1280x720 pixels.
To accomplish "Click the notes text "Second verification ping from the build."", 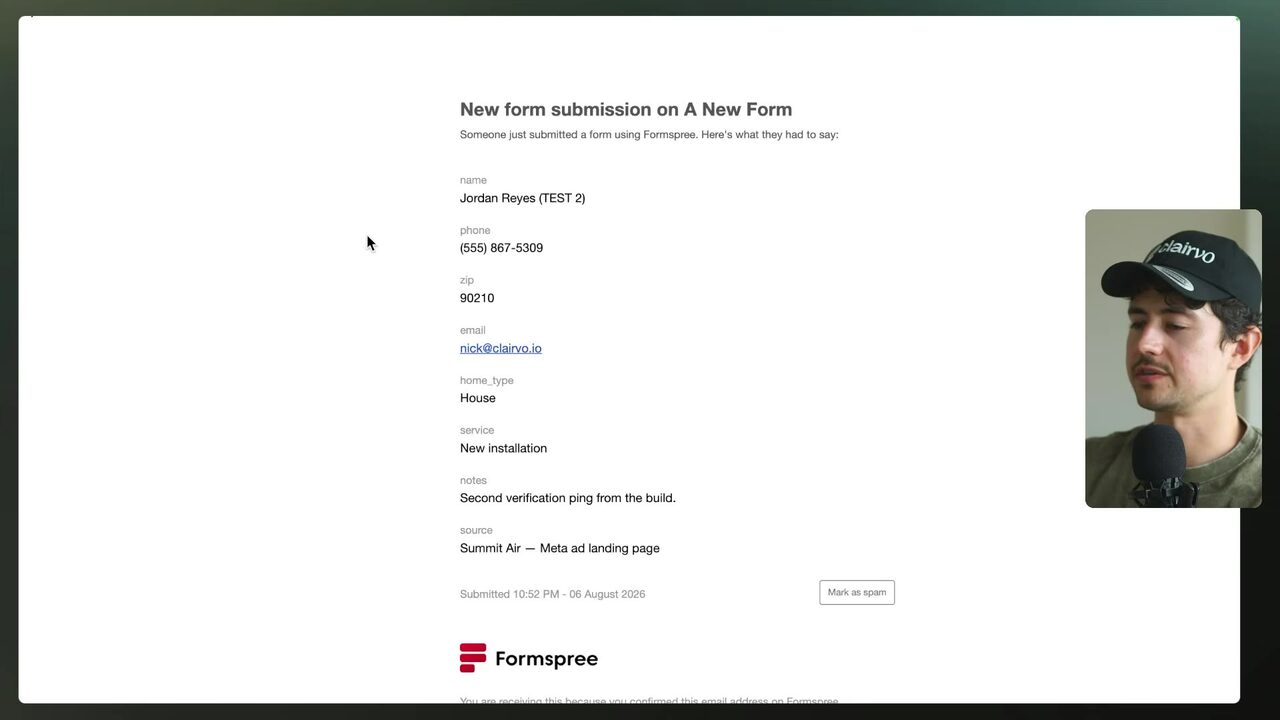I will point(568,498).
